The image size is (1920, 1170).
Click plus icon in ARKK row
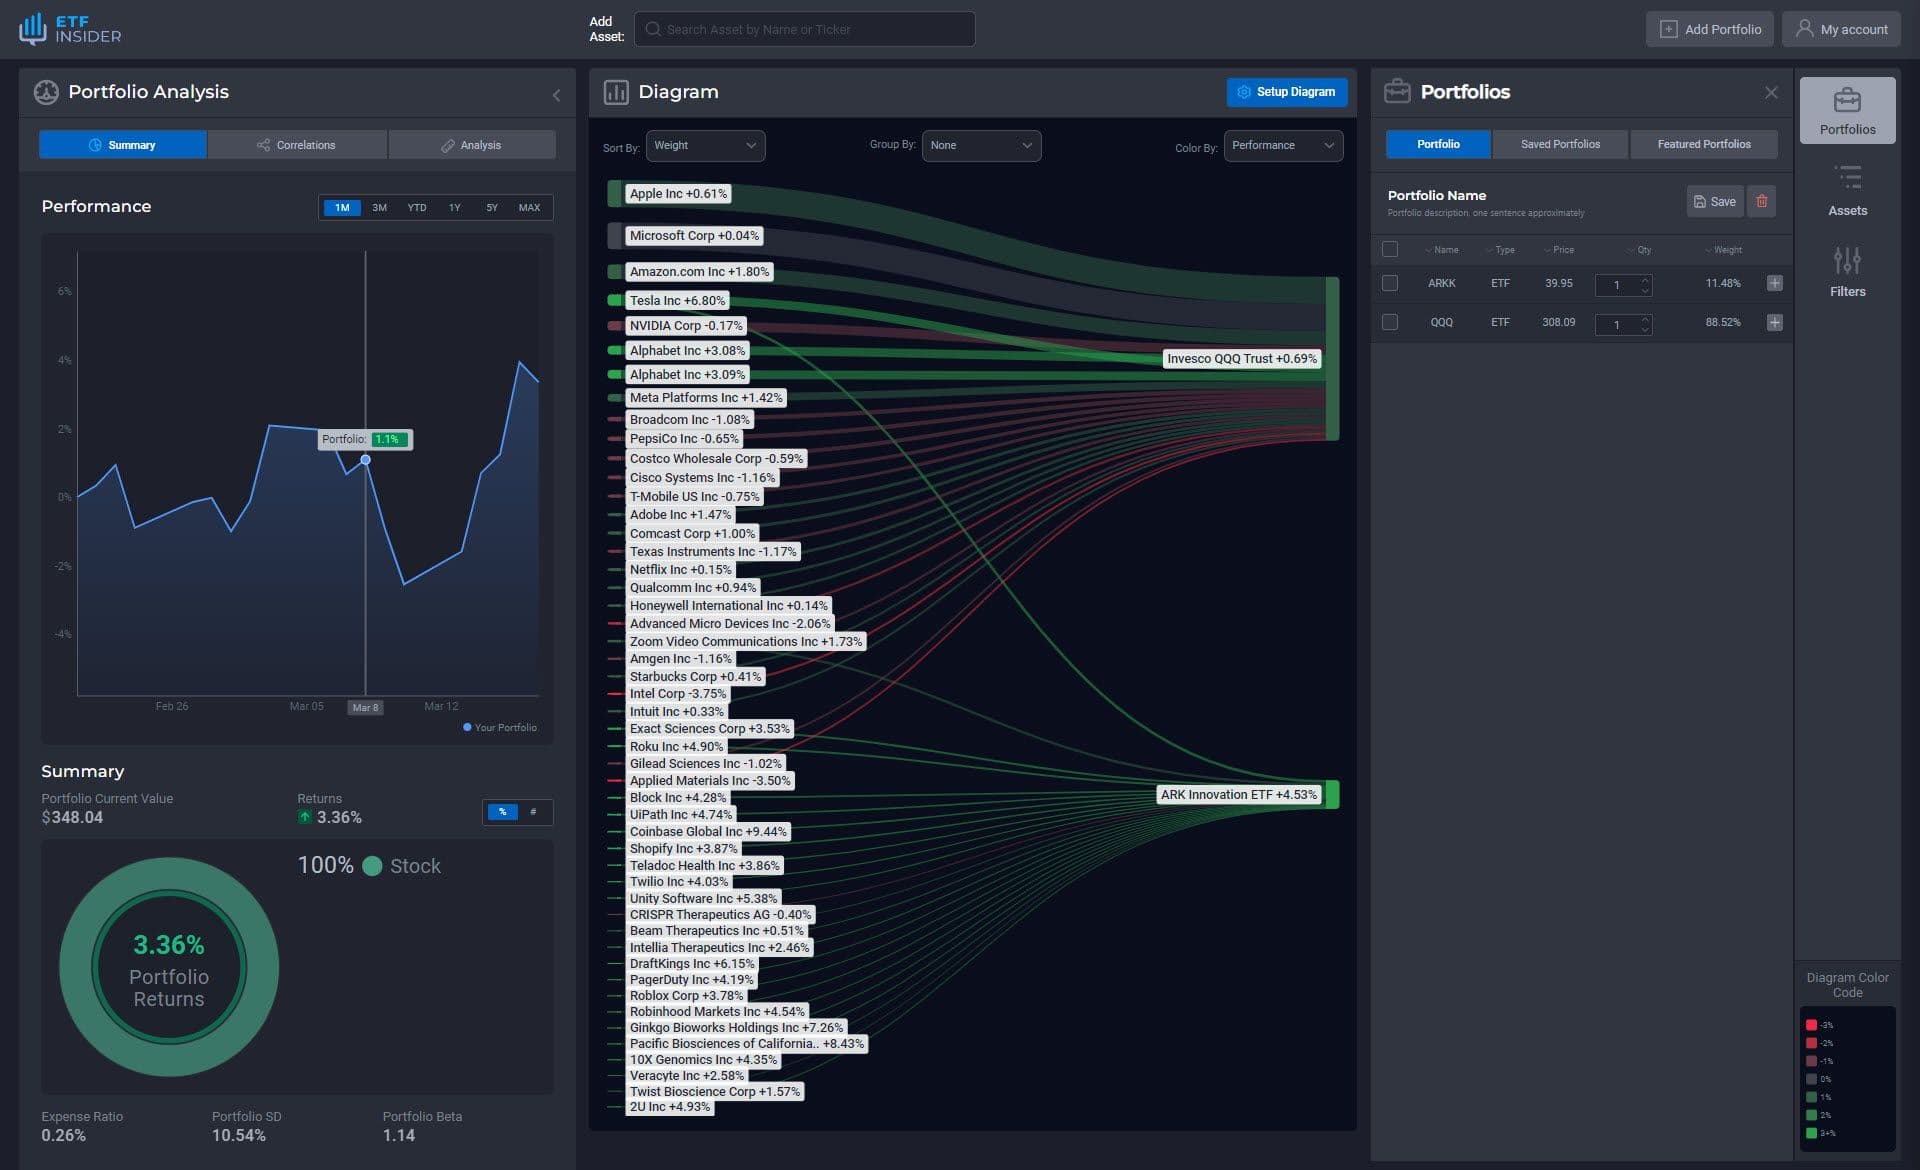(x=1774, y=283)
